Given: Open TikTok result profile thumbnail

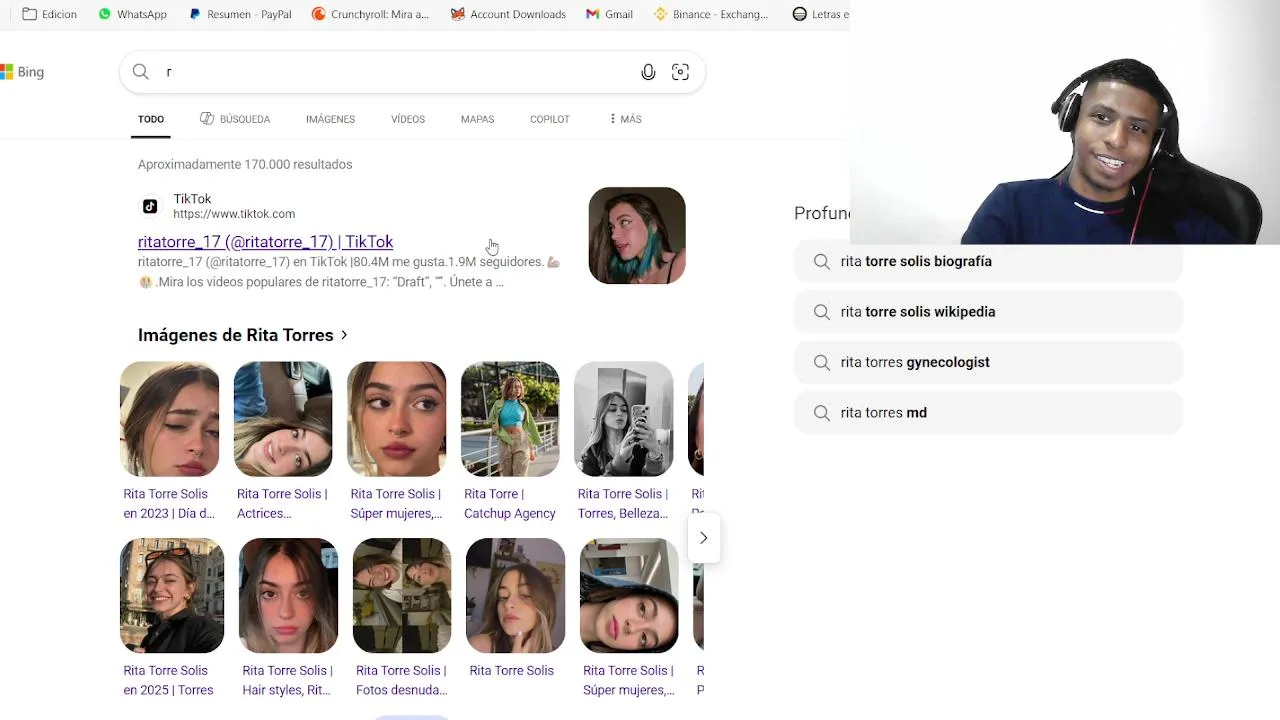Looking at the screenshot, I should coord(637,236).
